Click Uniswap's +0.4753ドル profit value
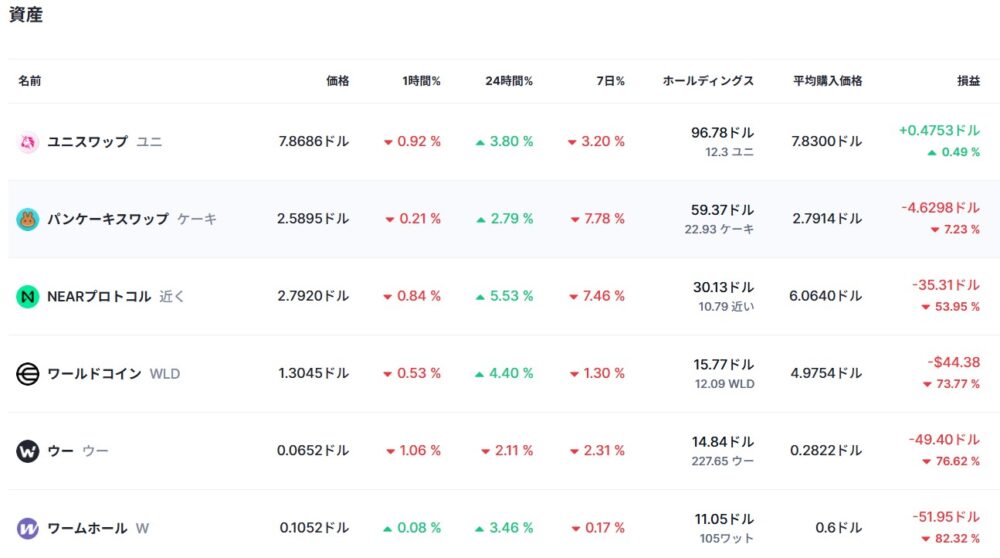The width and height of the screenshot is (1000, 558). pos(939,131)
